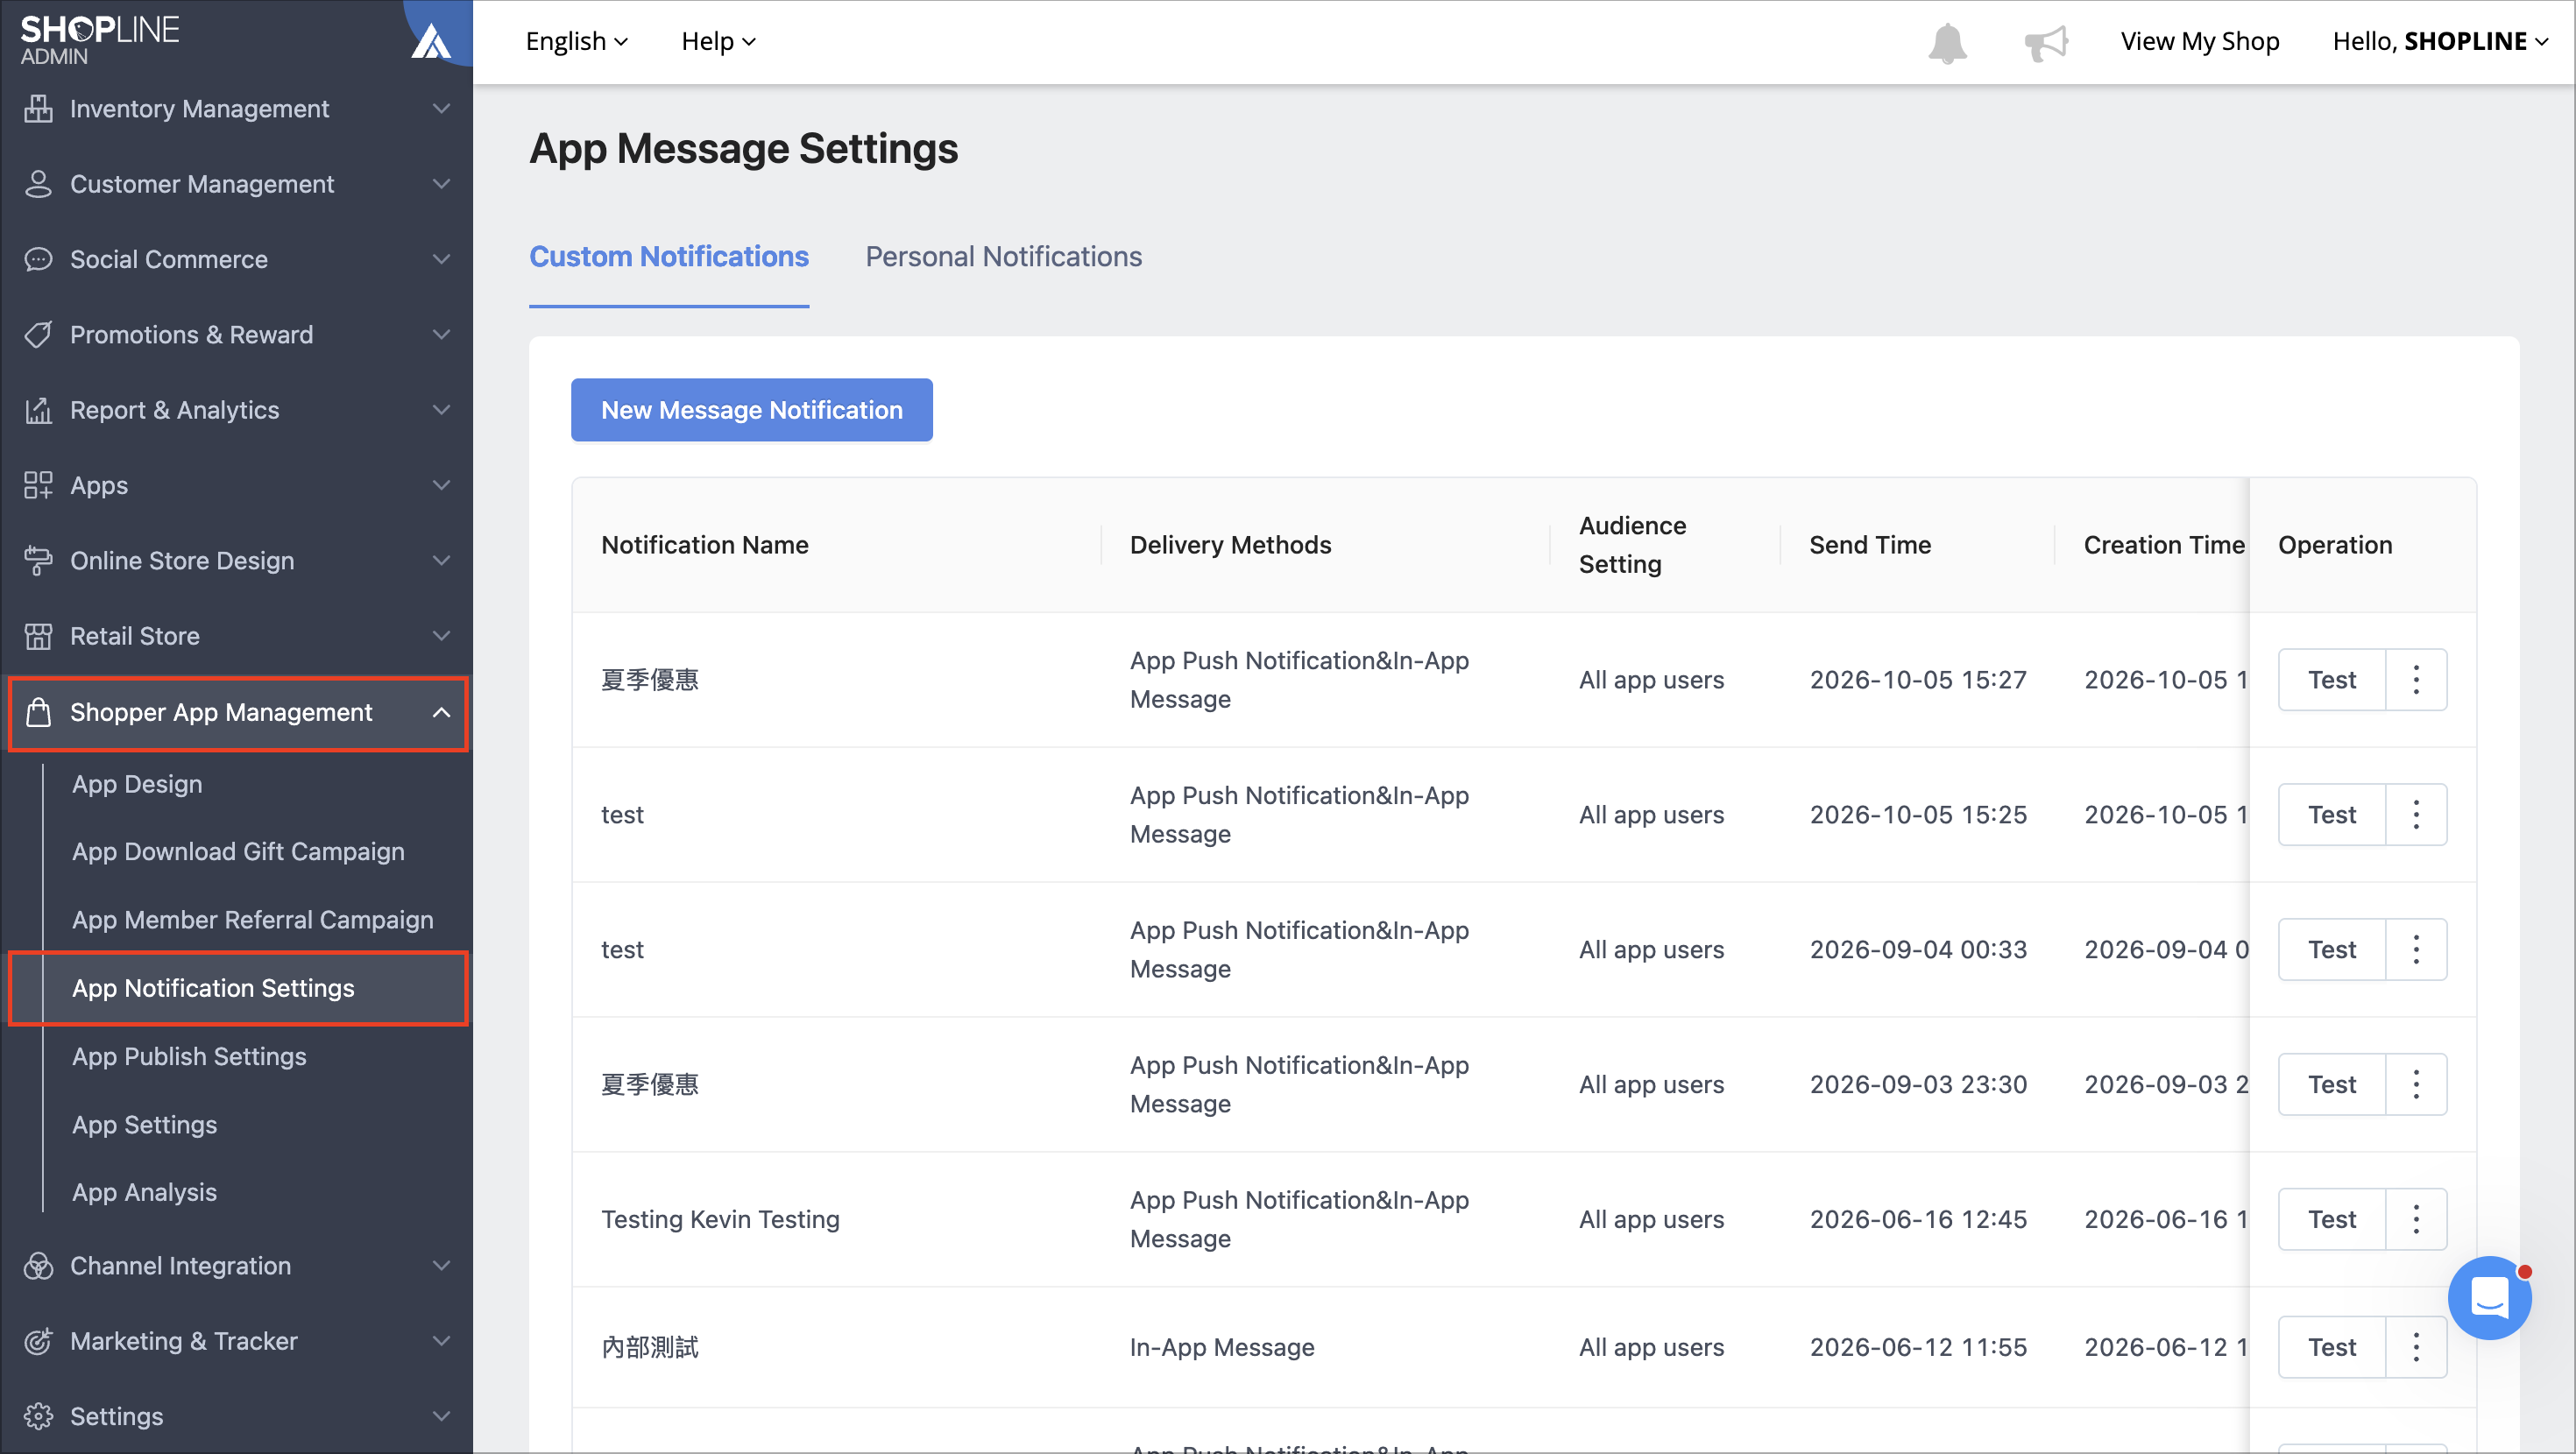Open more options for 夏季優惠 first row

click(2416, 680)
